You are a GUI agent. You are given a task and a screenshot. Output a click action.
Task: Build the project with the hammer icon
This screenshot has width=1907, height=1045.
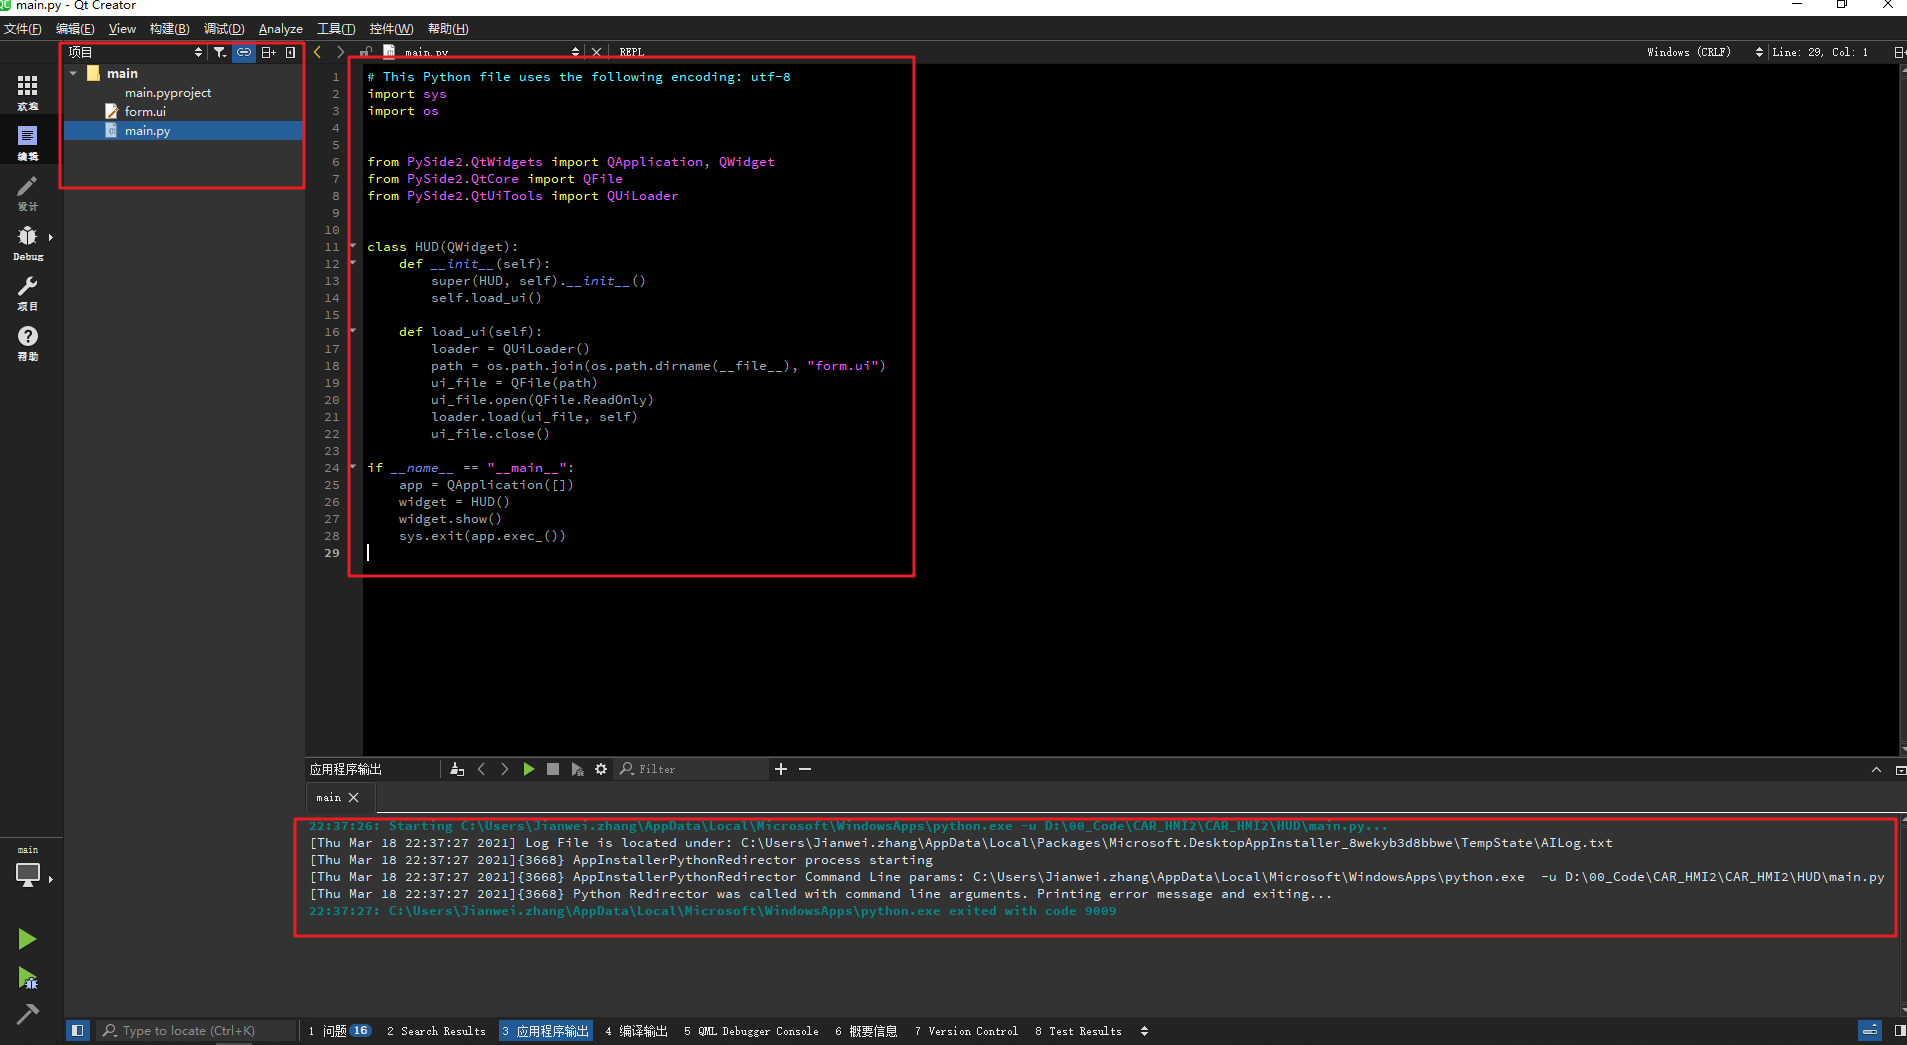27,1014
